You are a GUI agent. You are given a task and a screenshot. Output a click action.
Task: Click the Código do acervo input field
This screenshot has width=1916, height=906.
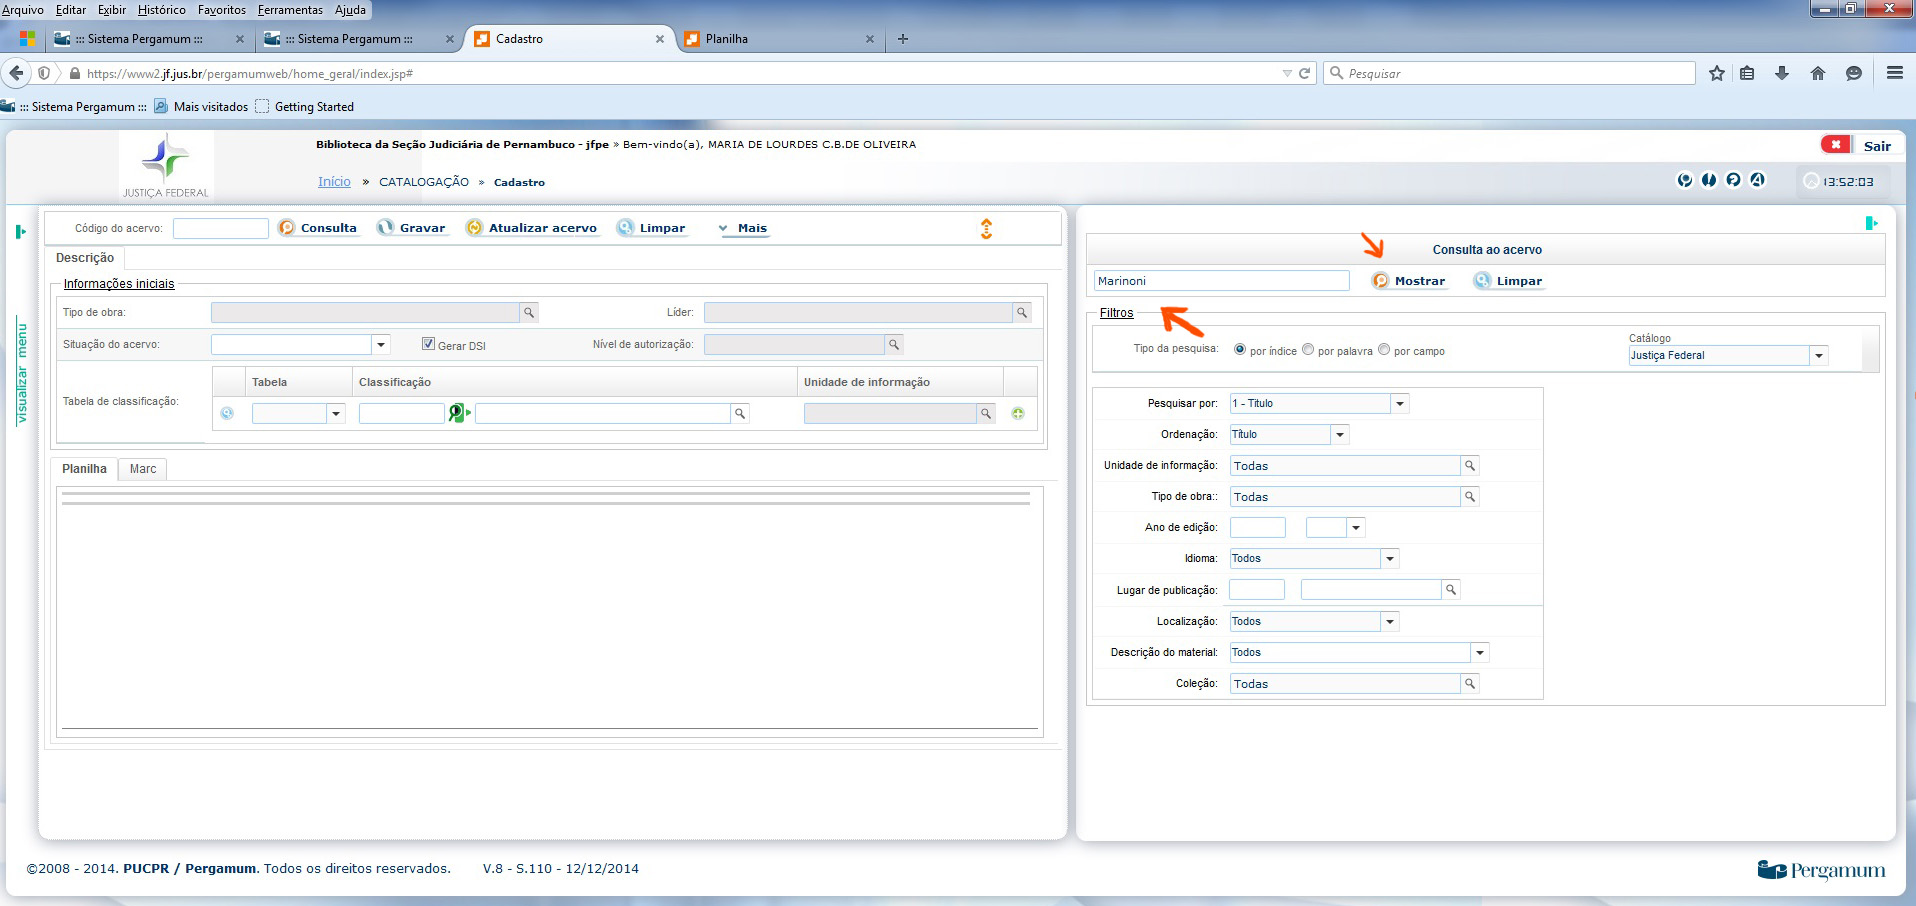pos(220,229)
